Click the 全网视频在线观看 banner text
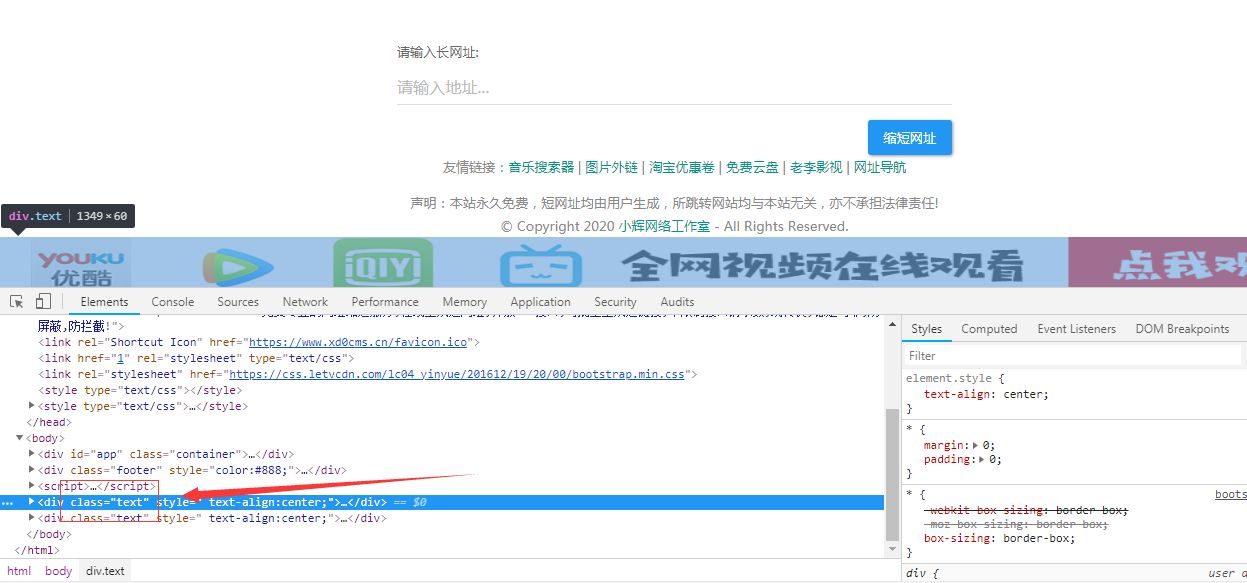Screen dimensions: 1247x583 824,265
